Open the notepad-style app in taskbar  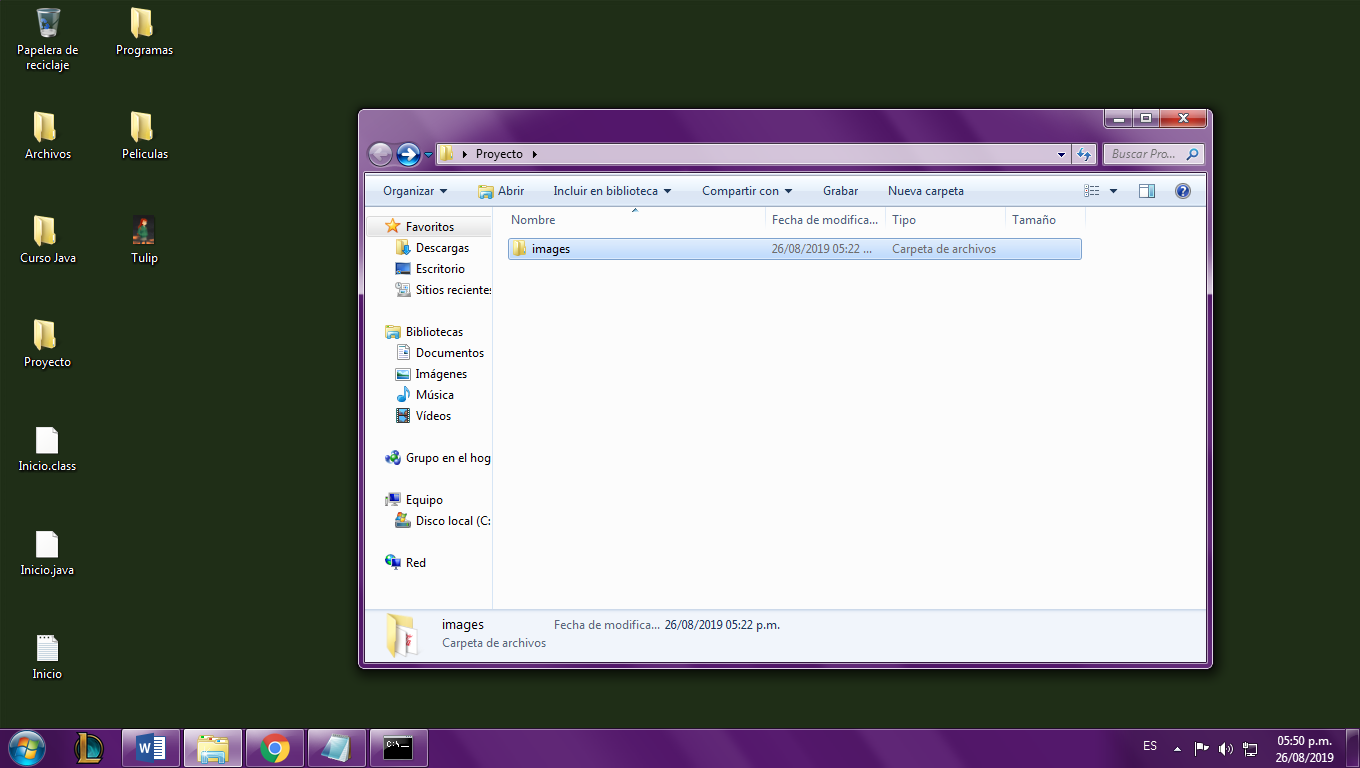pyautogui.click(x=337, y=748)
